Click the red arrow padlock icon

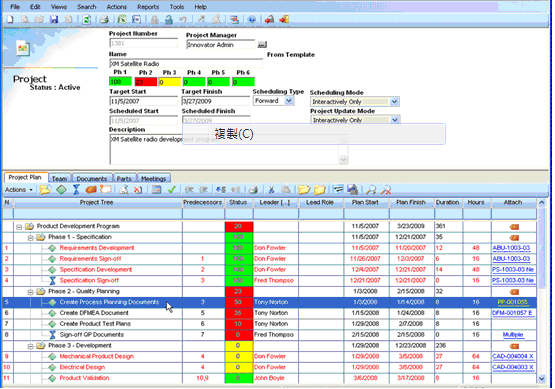click(269, 19)
